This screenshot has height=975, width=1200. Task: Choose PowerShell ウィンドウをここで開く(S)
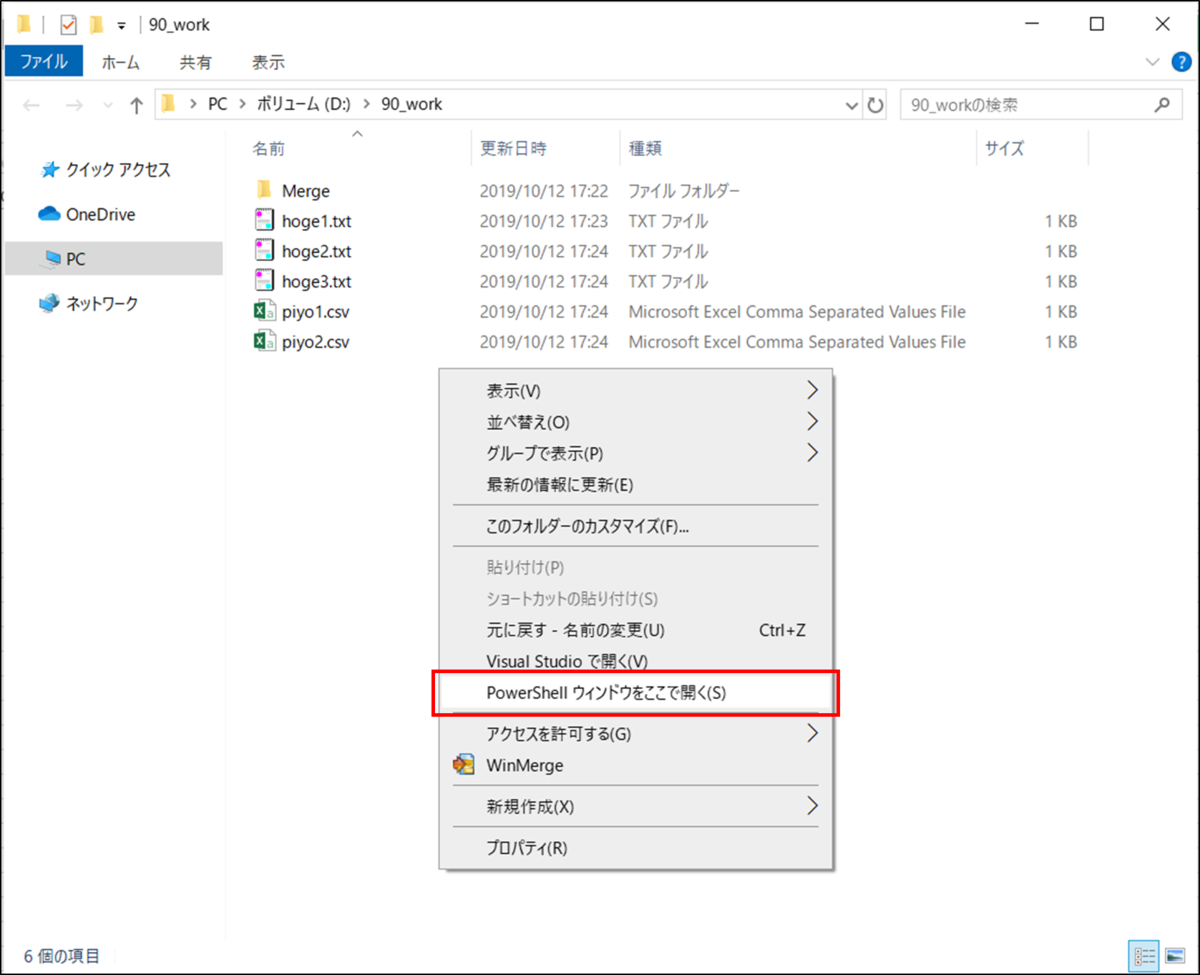coord(636,692)
